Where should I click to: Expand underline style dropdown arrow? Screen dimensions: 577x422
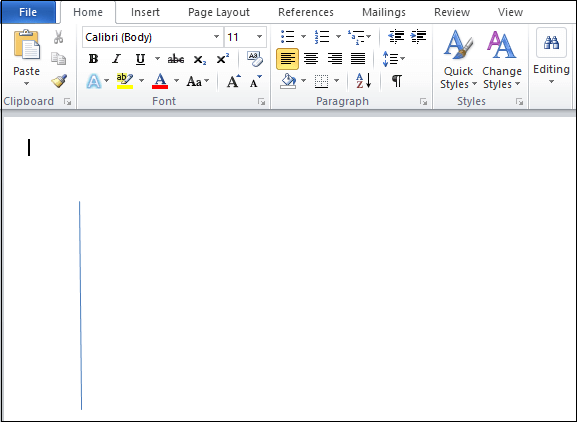click(157, 58)
